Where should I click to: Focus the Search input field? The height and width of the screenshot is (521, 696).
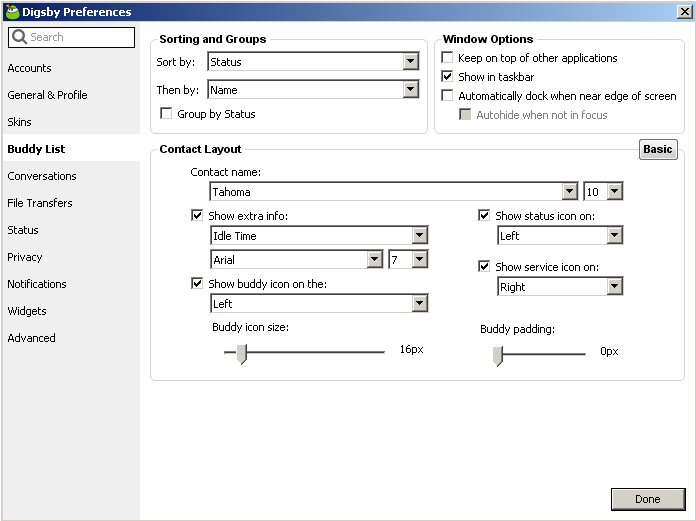pyautogui.click(x=71, y=37)
